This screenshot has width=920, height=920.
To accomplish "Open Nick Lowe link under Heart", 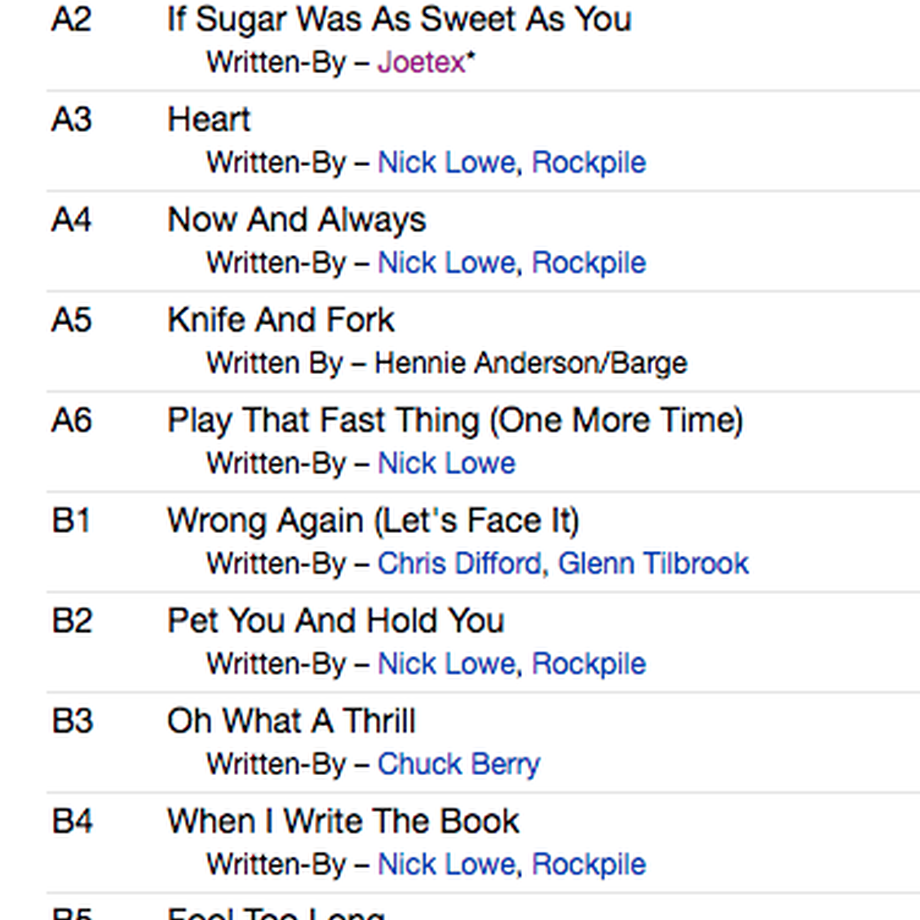I will pyautogui.click(x=446, y=163).
